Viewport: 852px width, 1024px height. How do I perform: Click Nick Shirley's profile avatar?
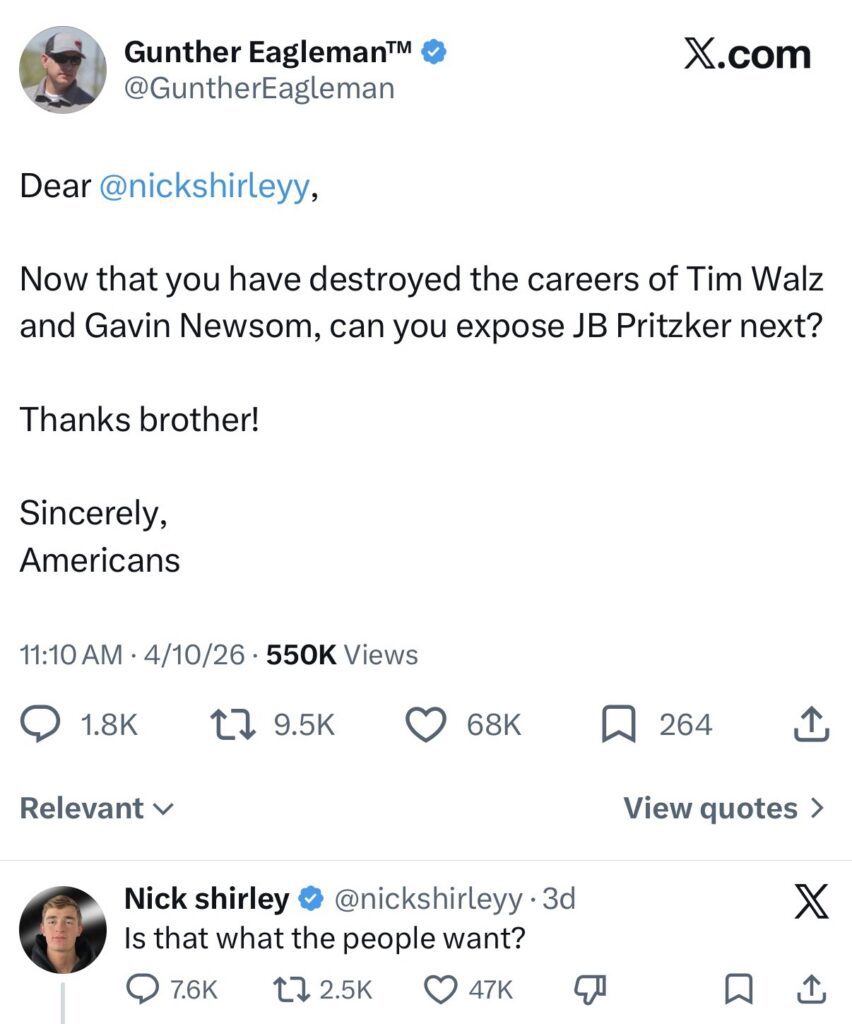click(62, 929)
